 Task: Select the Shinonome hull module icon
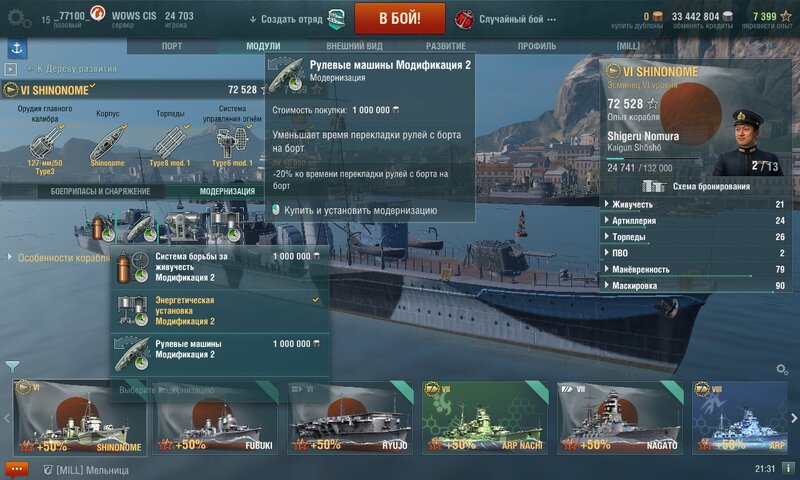click(107, 141)
